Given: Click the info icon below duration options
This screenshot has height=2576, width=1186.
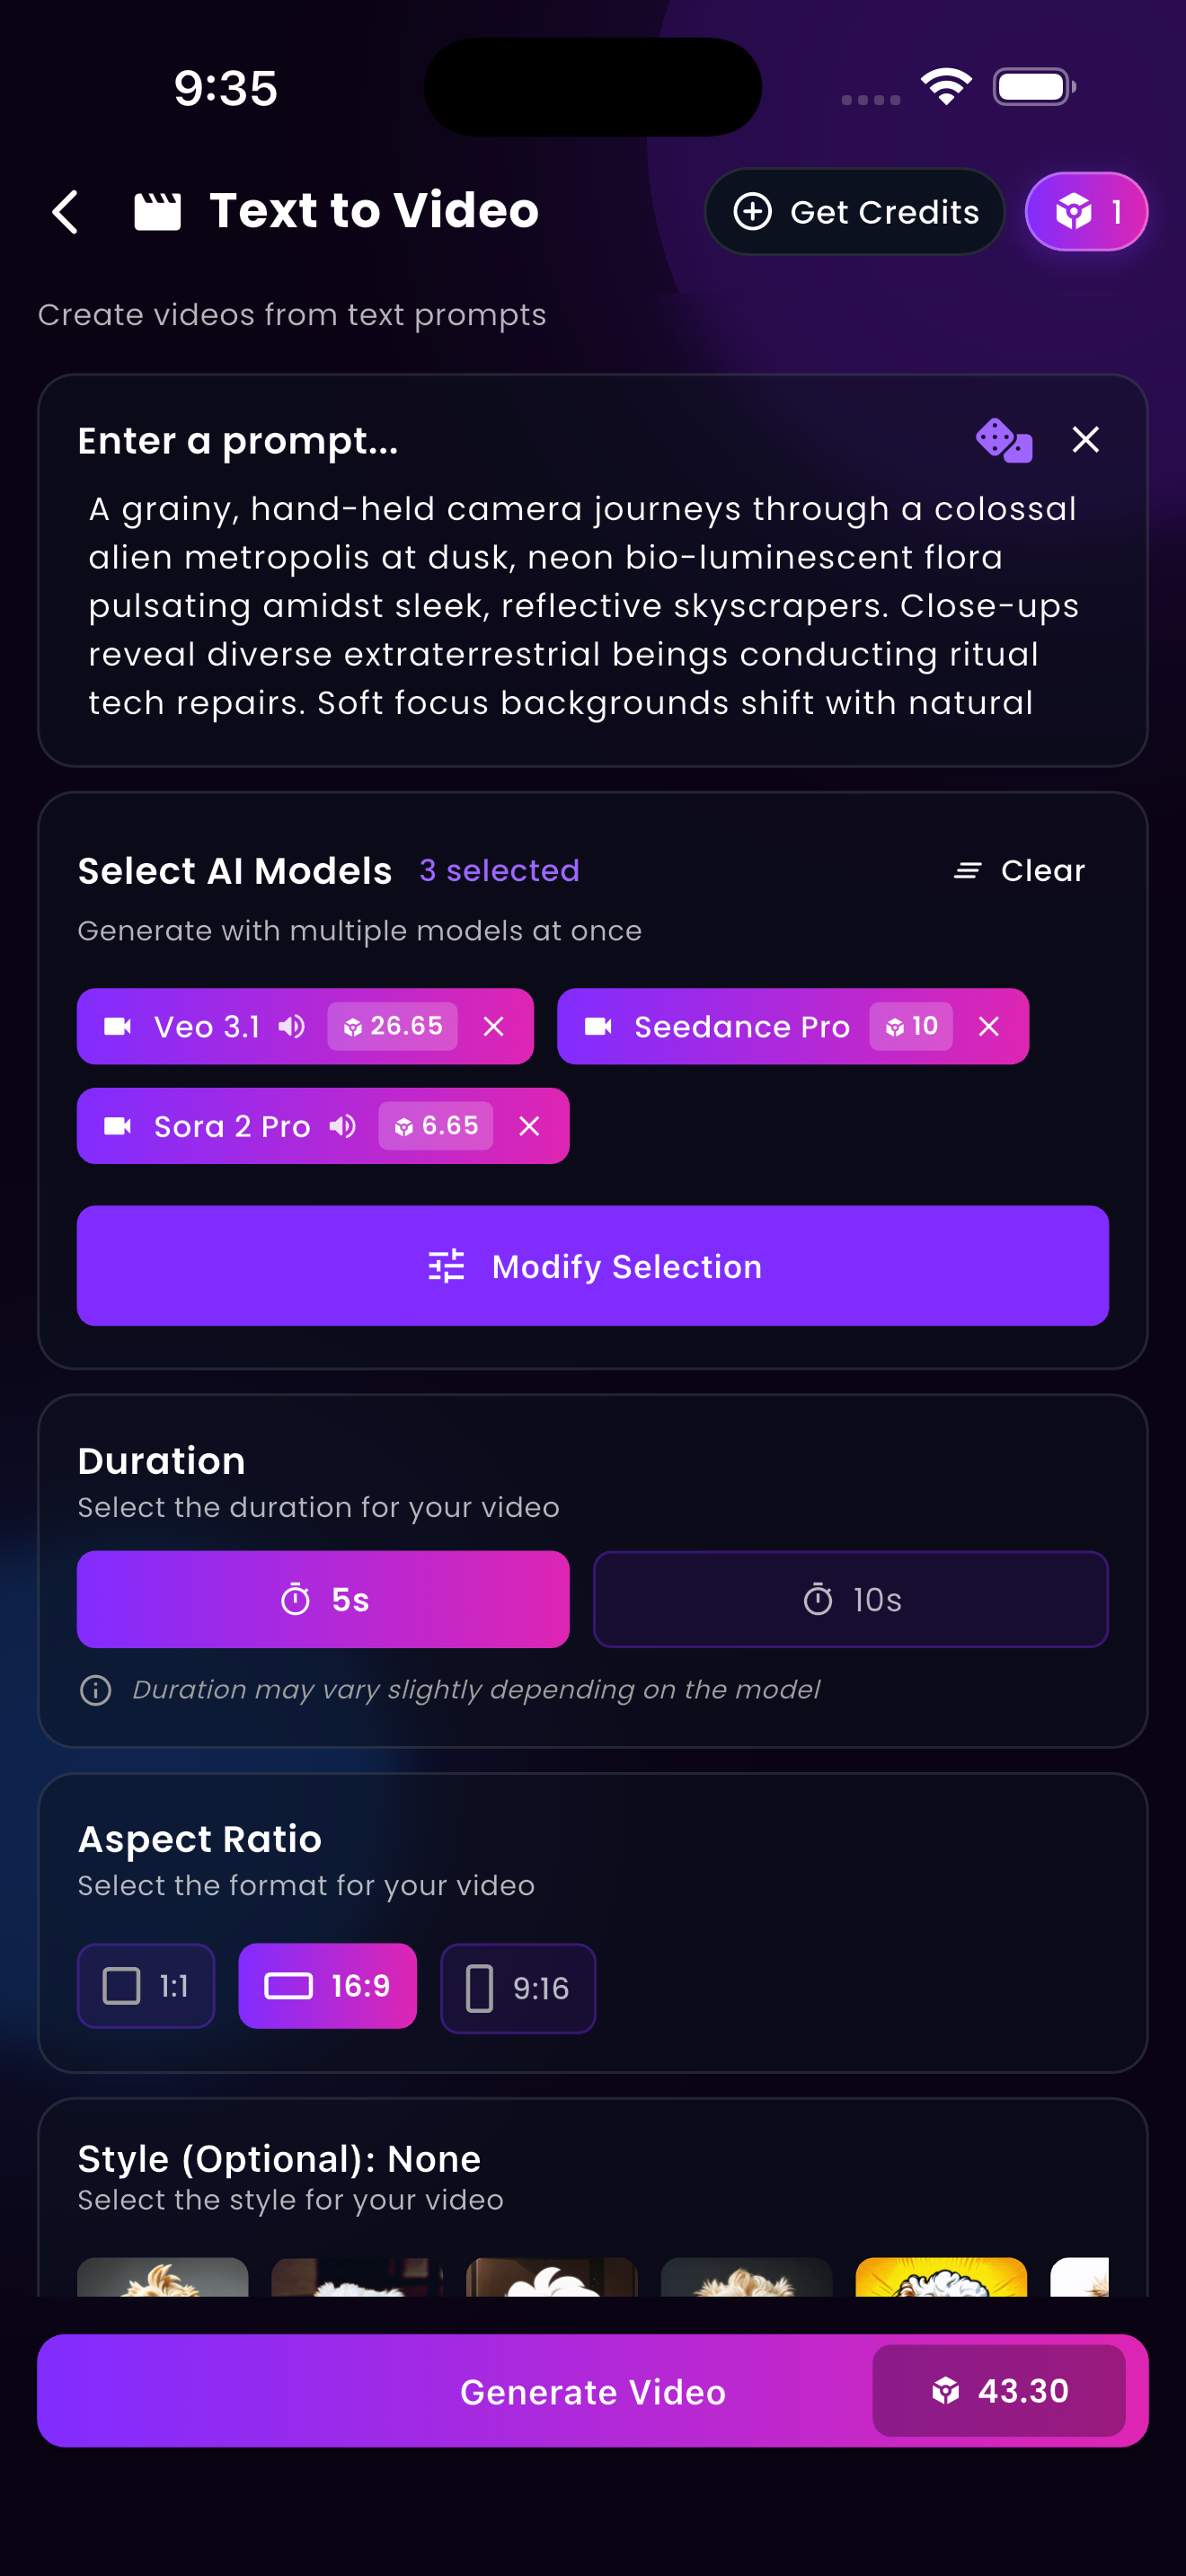Looking at the screenshot, I should click(x=95, y=1689).
